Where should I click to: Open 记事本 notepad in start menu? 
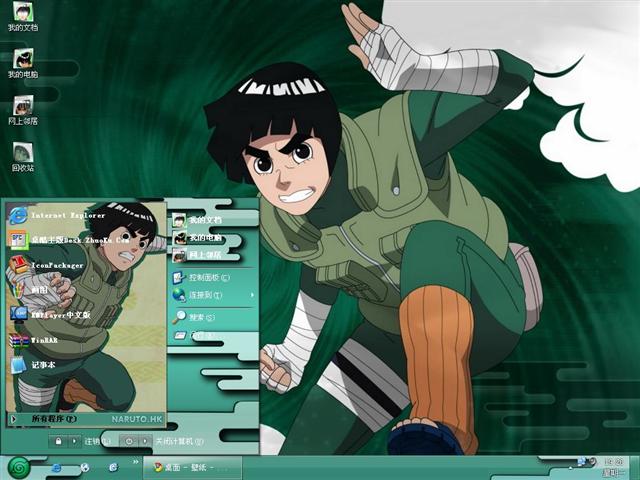point(32,365)
